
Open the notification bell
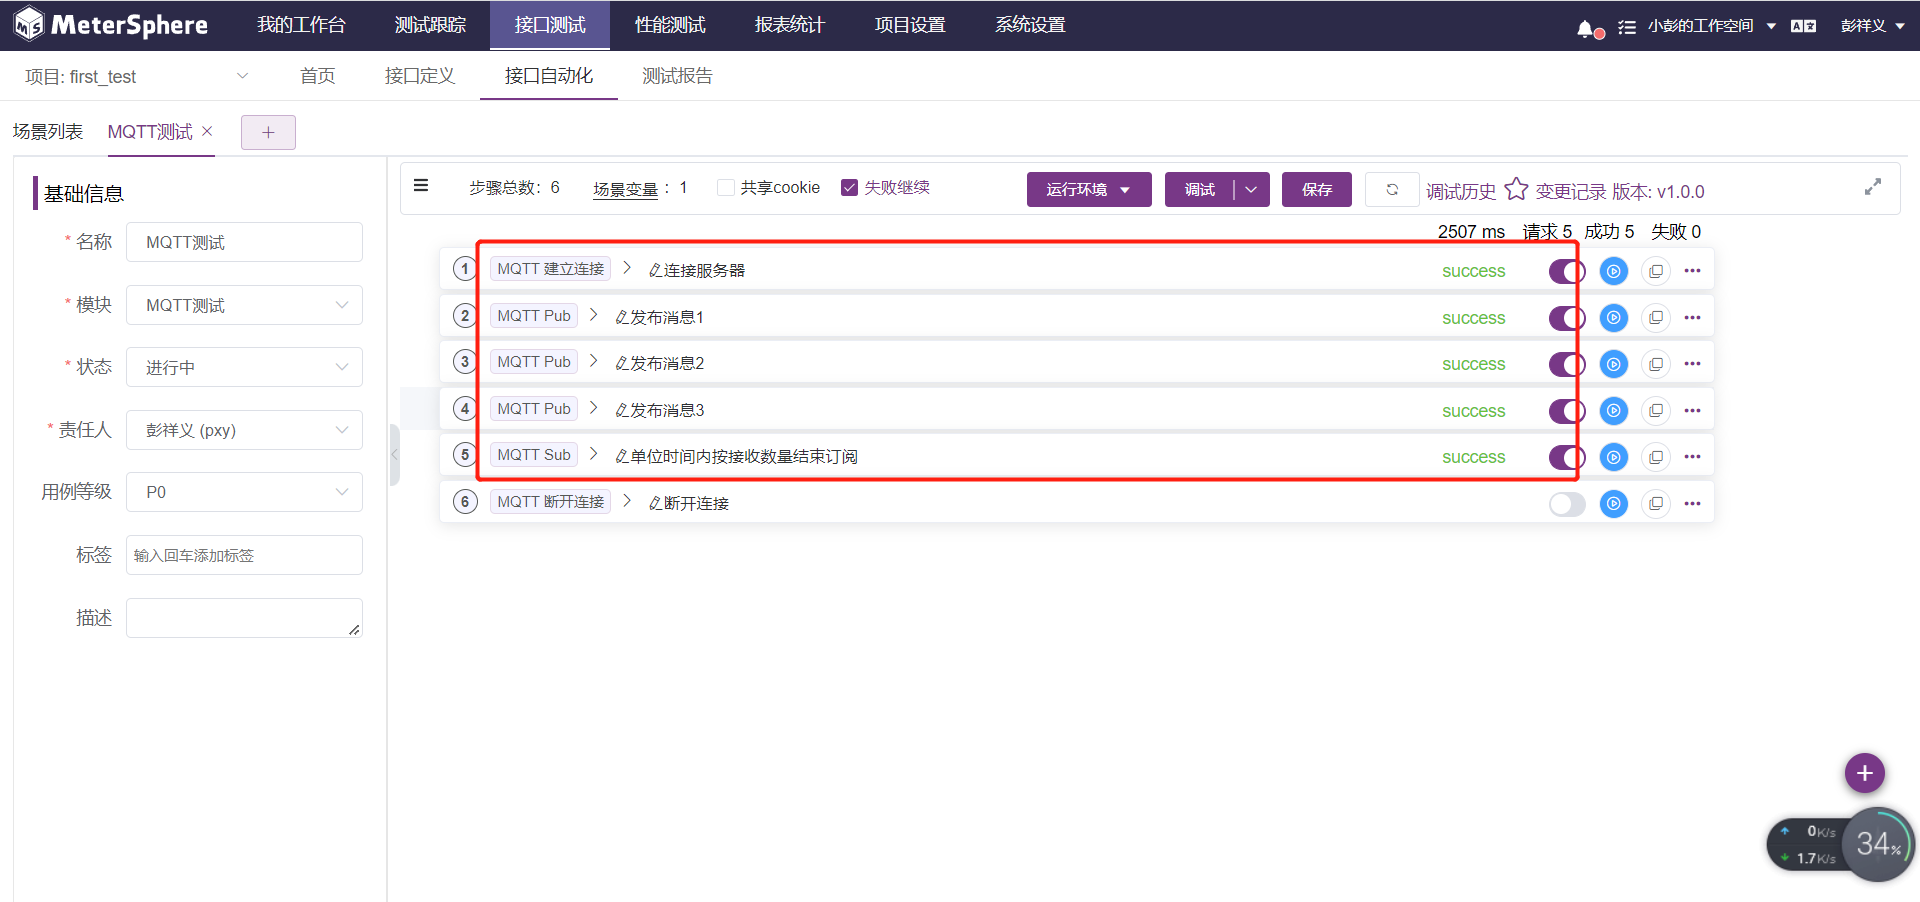[1585, 27]
